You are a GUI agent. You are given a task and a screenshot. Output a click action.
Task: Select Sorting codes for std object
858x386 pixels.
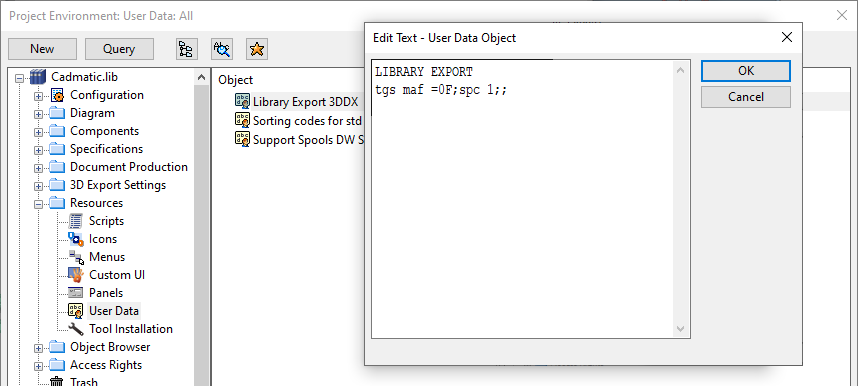[308, 120]
